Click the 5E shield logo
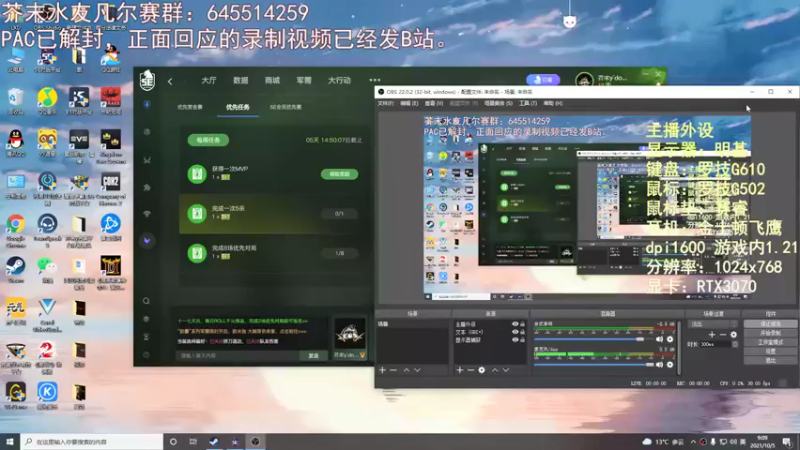The image size is (800, 450). click(x=147, y=80)
